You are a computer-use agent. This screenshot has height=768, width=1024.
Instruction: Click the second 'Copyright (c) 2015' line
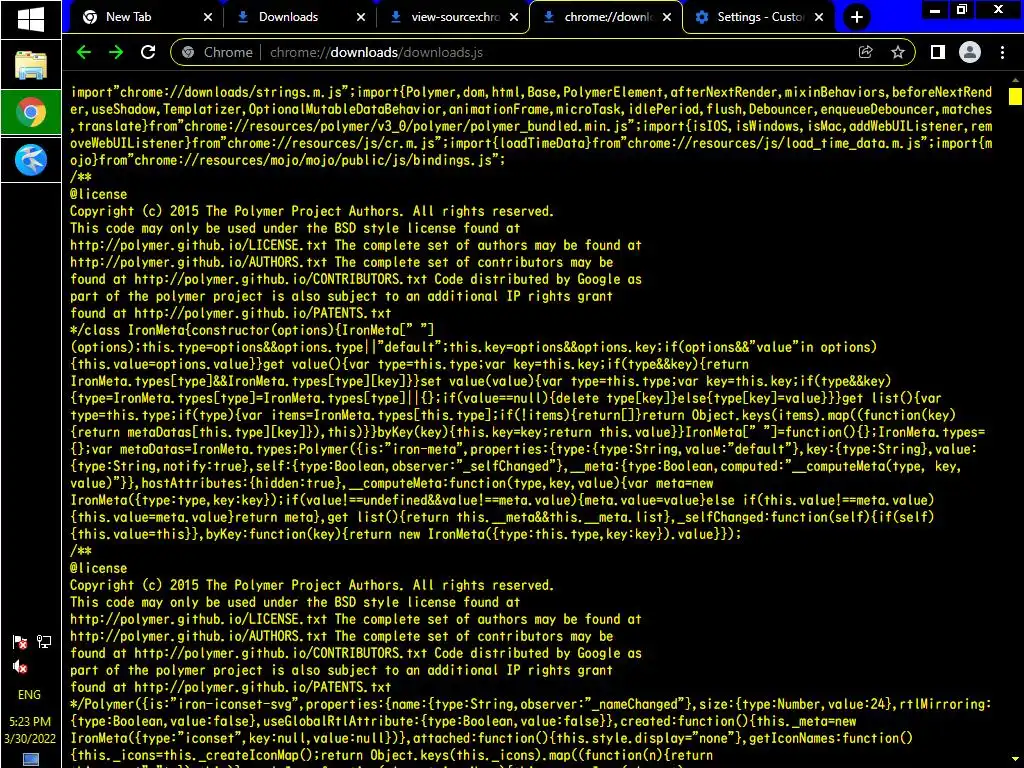312,585
